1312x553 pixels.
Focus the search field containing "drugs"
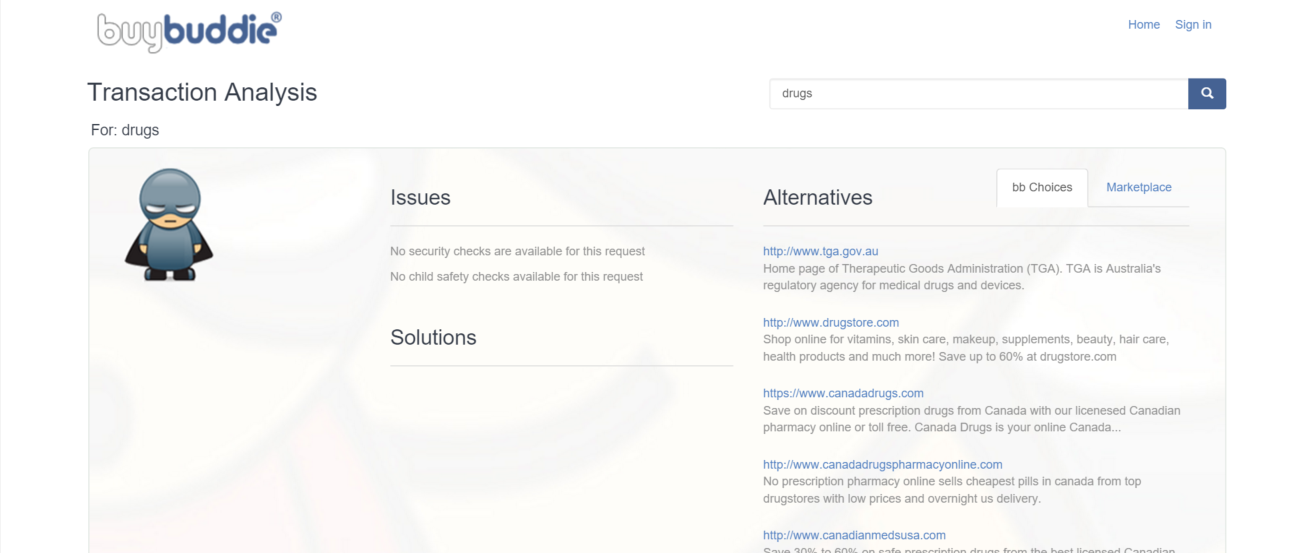click(977, 93)
